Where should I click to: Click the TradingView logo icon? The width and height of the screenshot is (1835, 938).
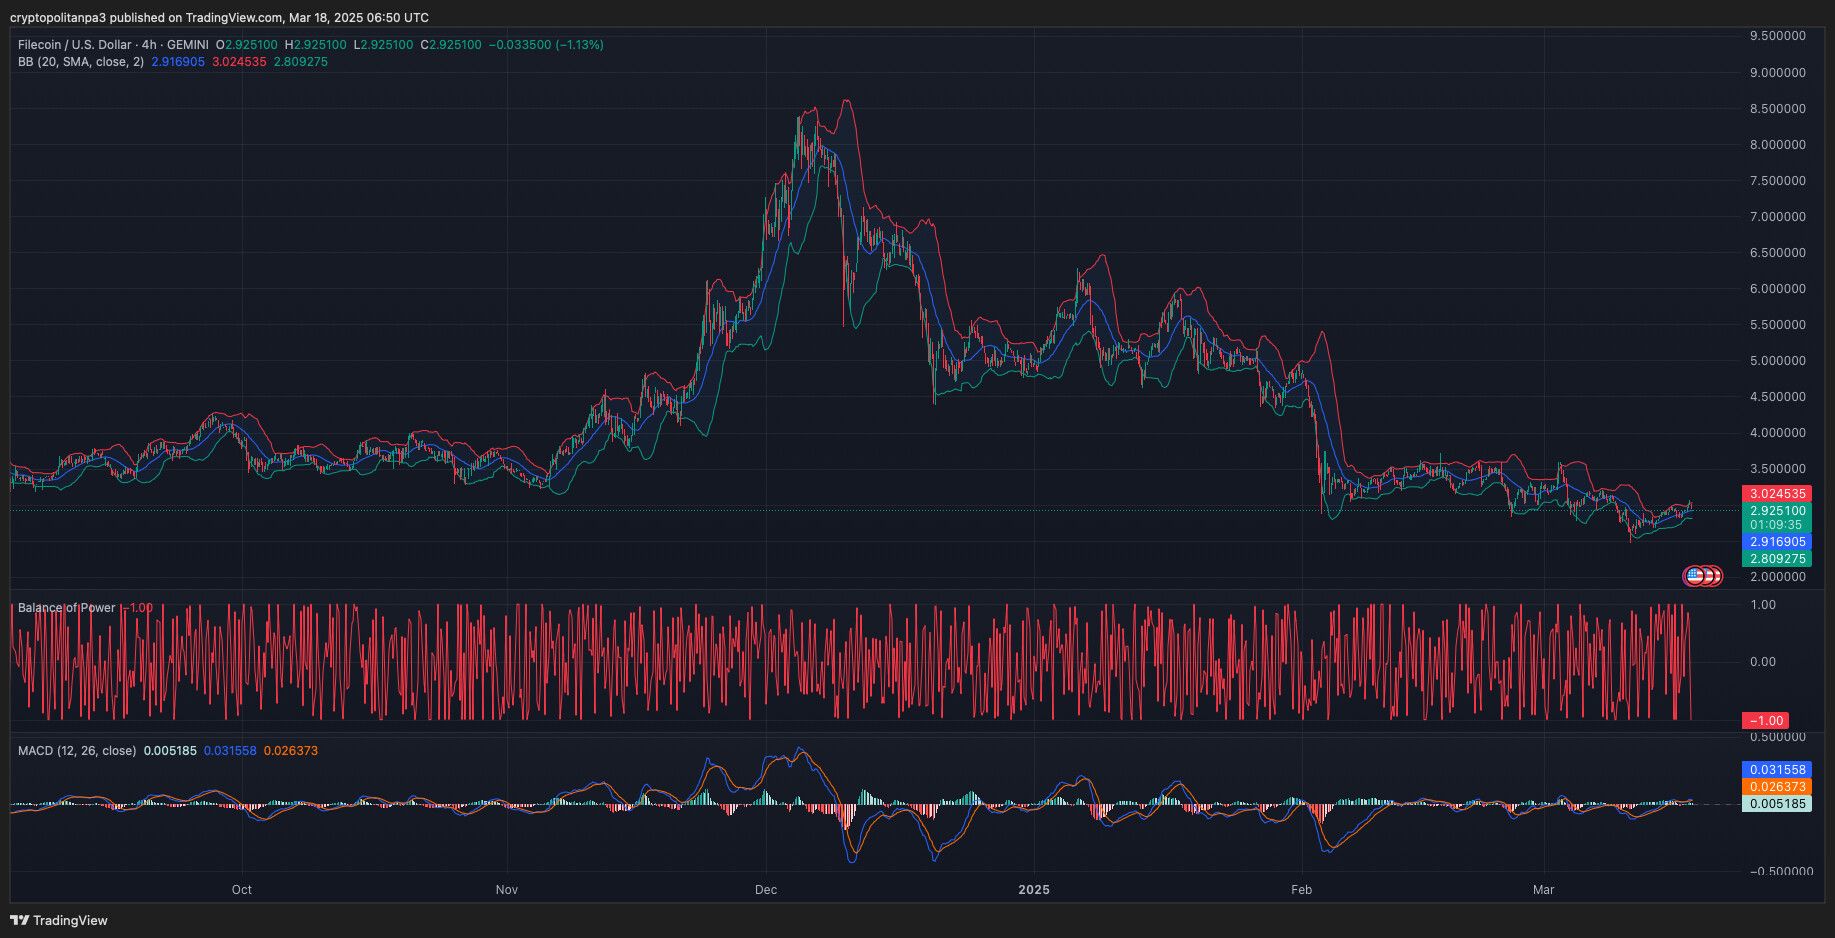19,920
